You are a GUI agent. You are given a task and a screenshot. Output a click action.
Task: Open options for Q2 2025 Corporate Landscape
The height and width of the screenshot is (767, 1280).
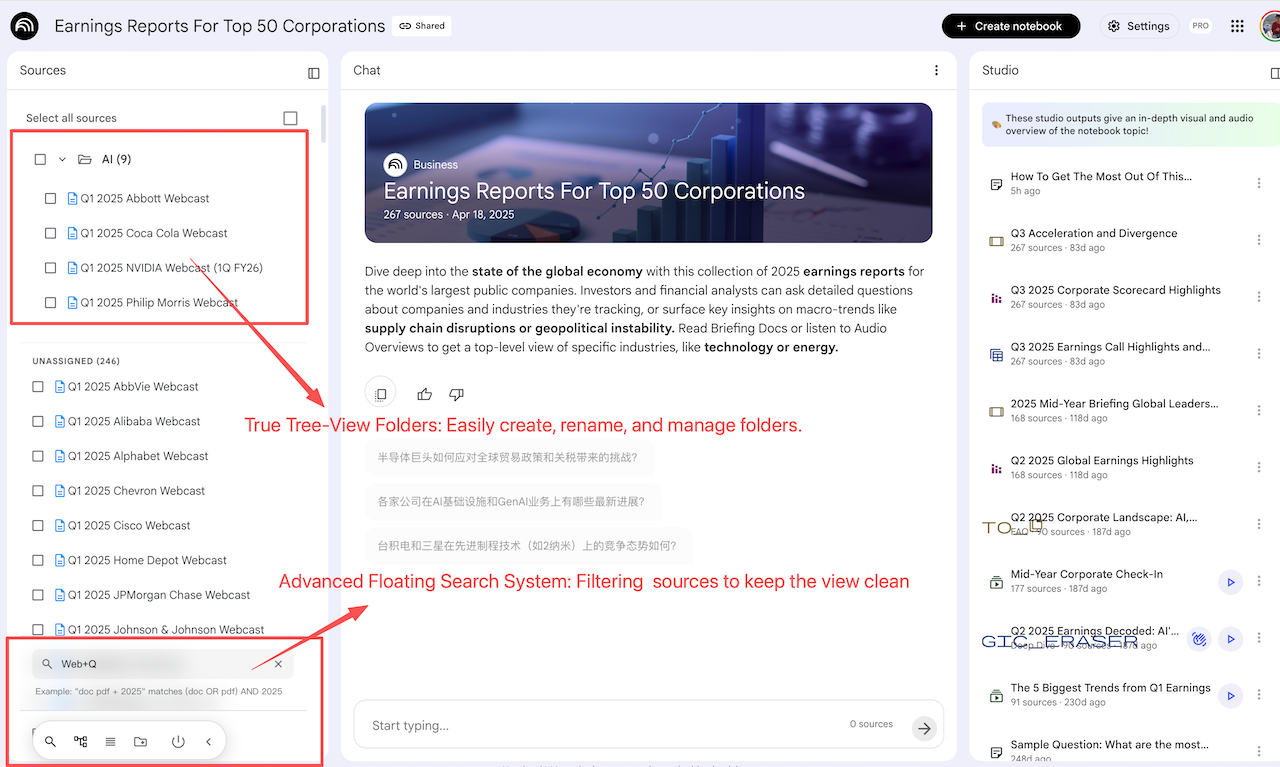pyautogui.click(x=1259, y=525)
